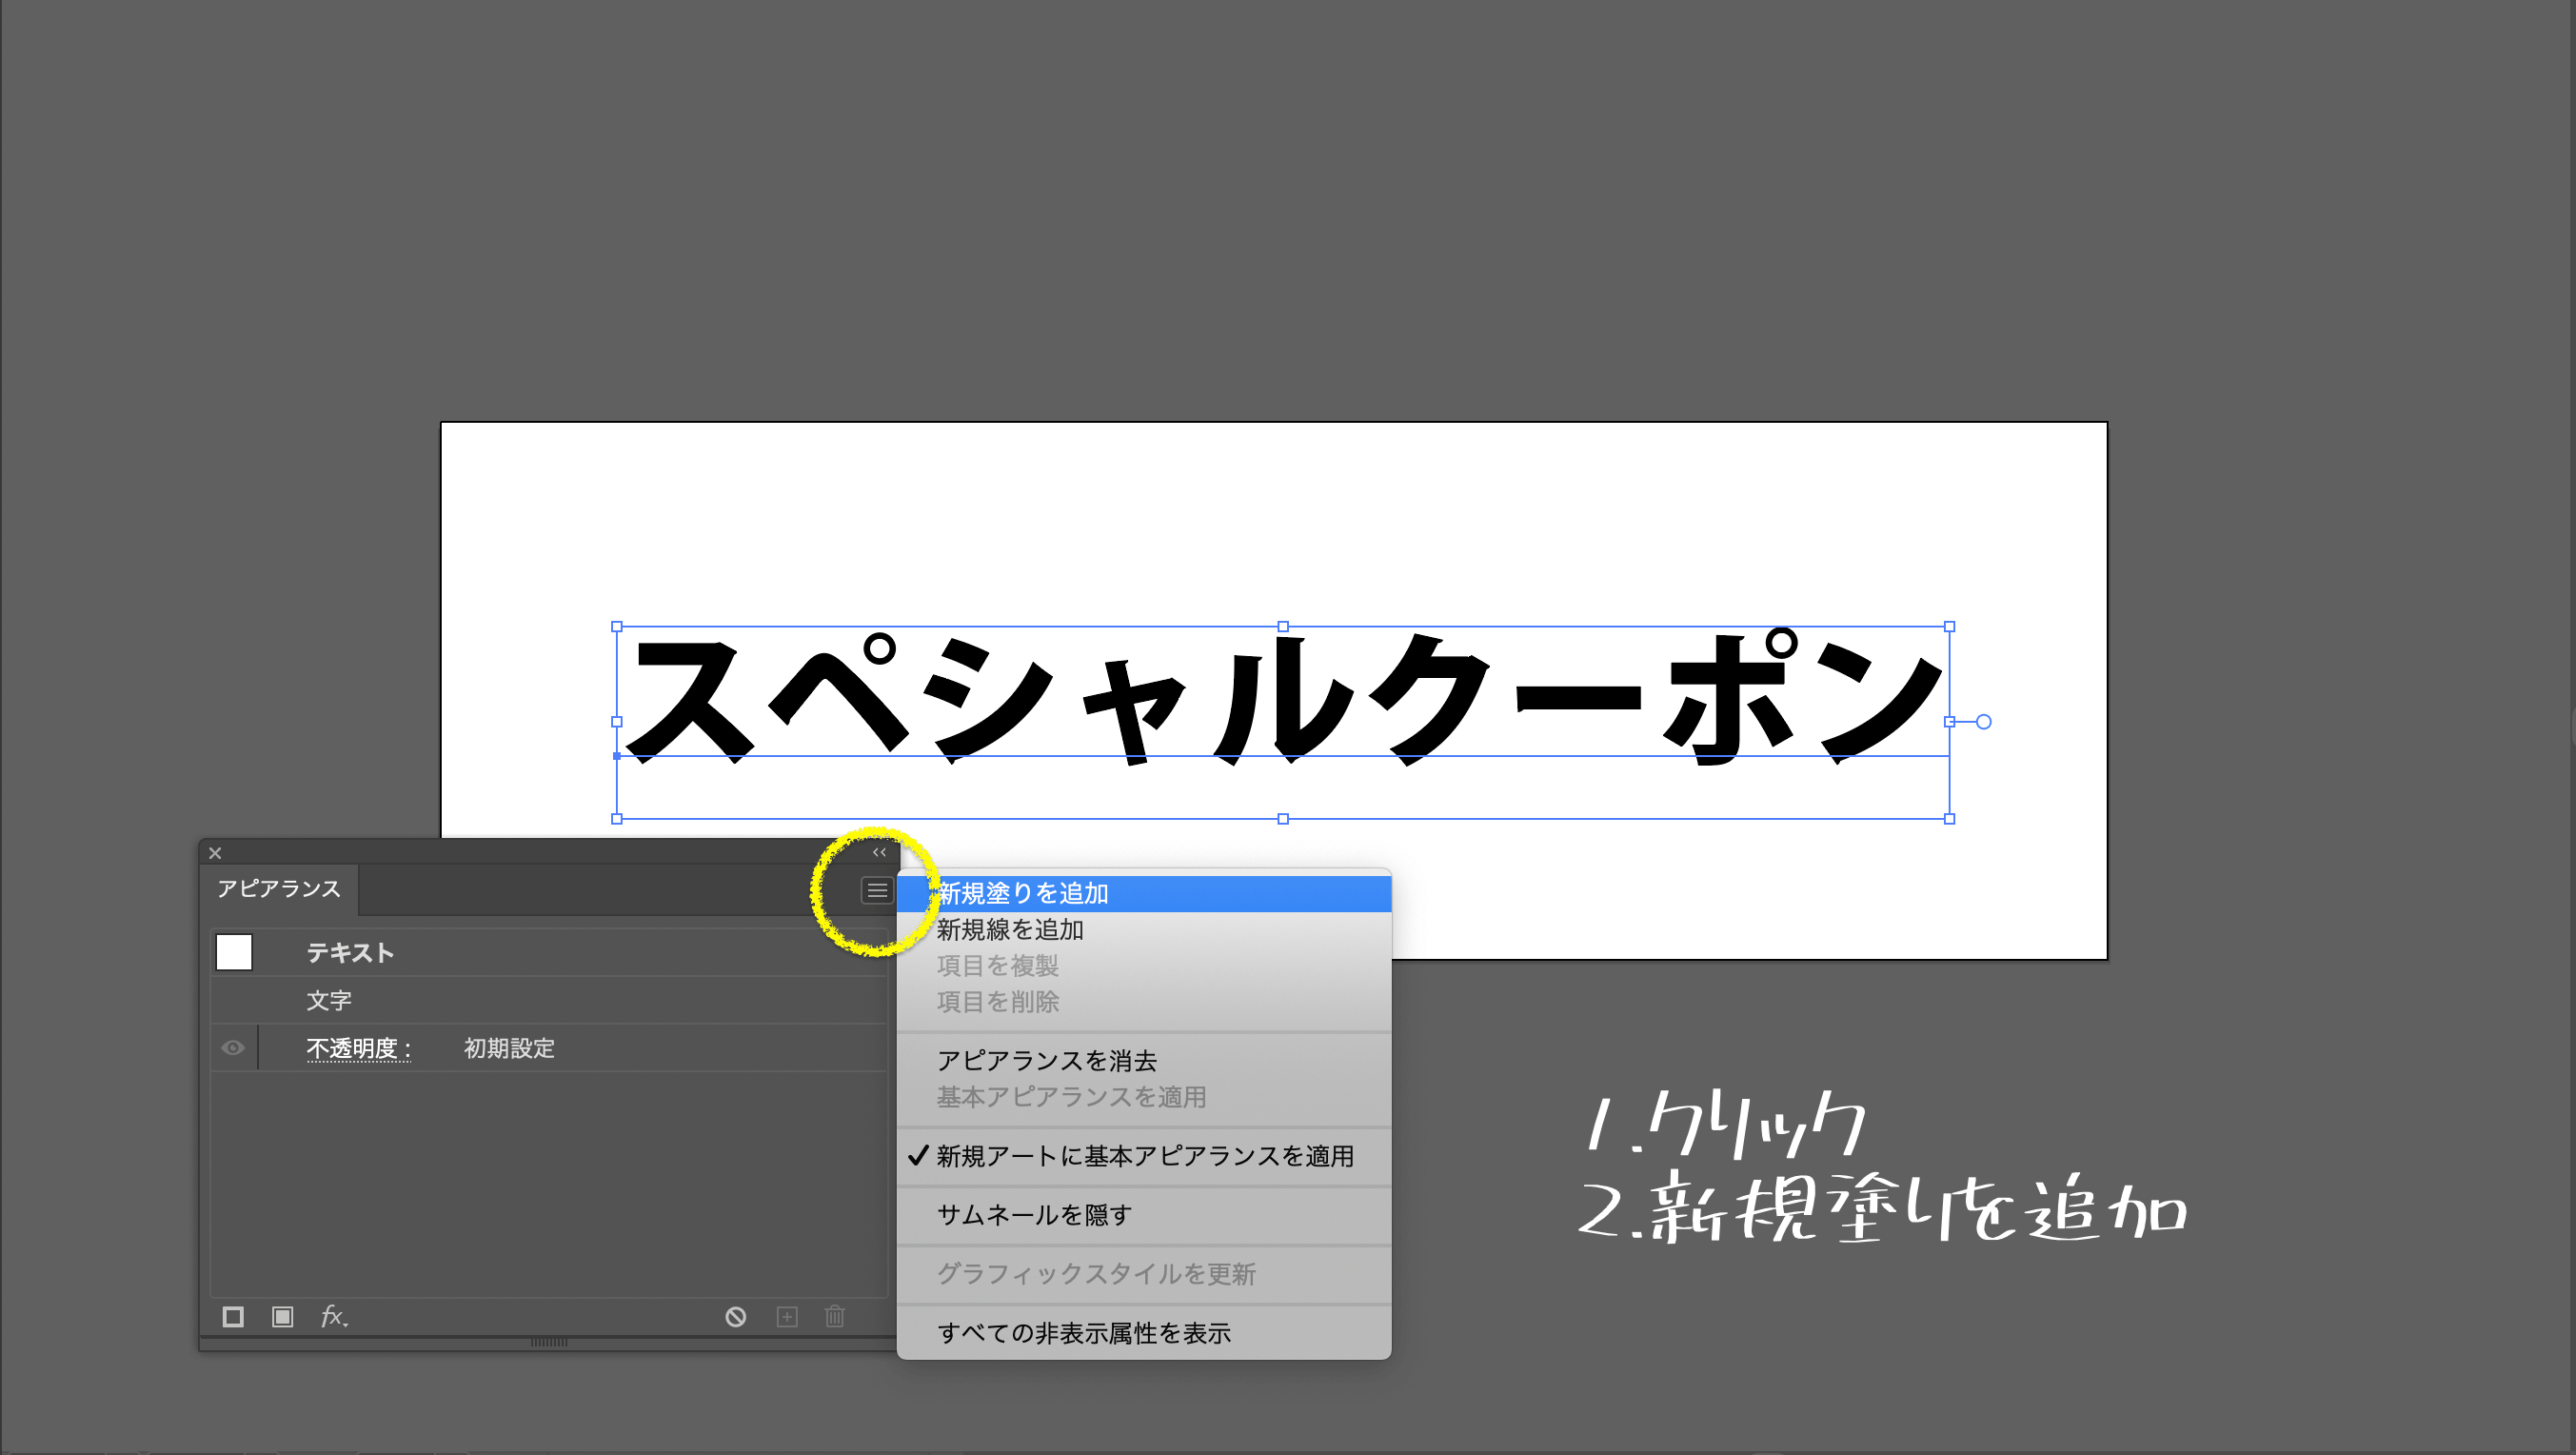
Task: Select the テキスト row in Appearance panel
Action: coord(548,953)
